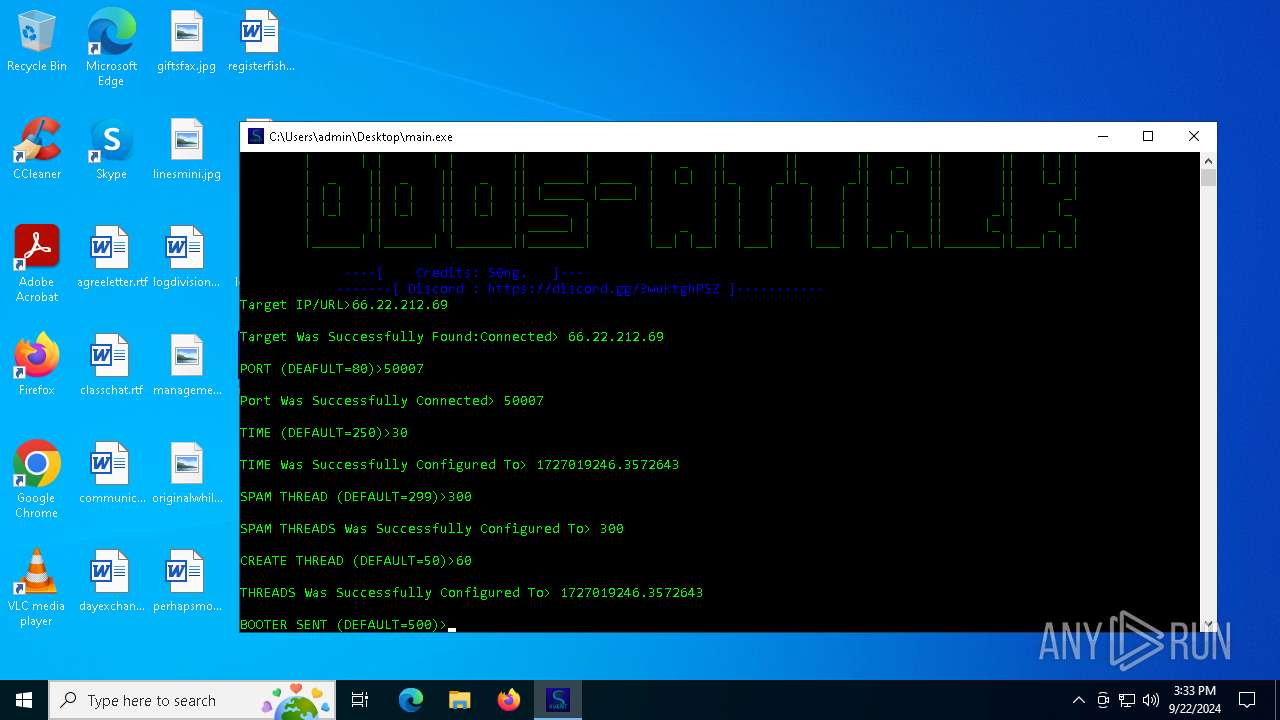Open Task View on the taskbar
1280x720 pixels.
point(360,700)
